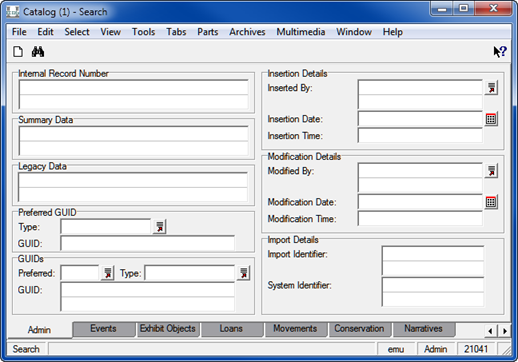The height and width of the screenshot is (362, 518).
Task: Click the Internal Record Number field
Action: [x=134, y=94]
